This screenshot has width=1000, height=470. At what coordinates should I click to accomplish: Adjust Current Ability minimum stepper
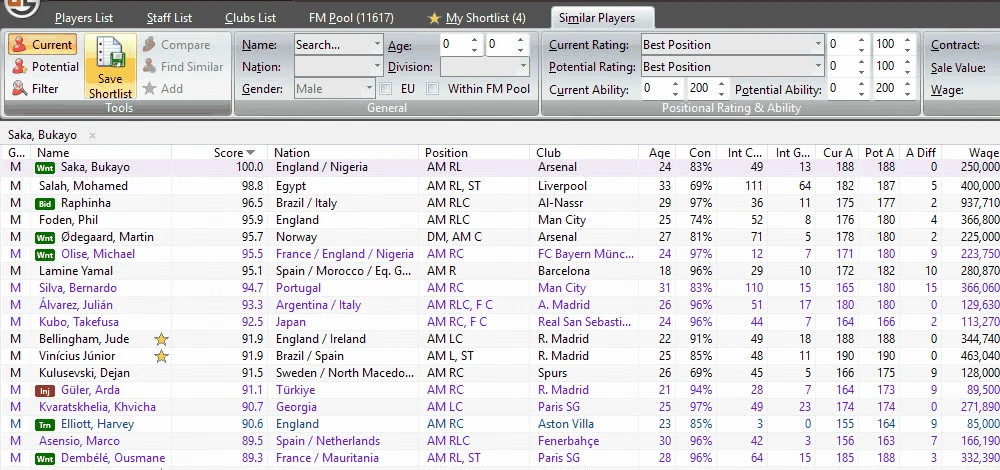675,89
